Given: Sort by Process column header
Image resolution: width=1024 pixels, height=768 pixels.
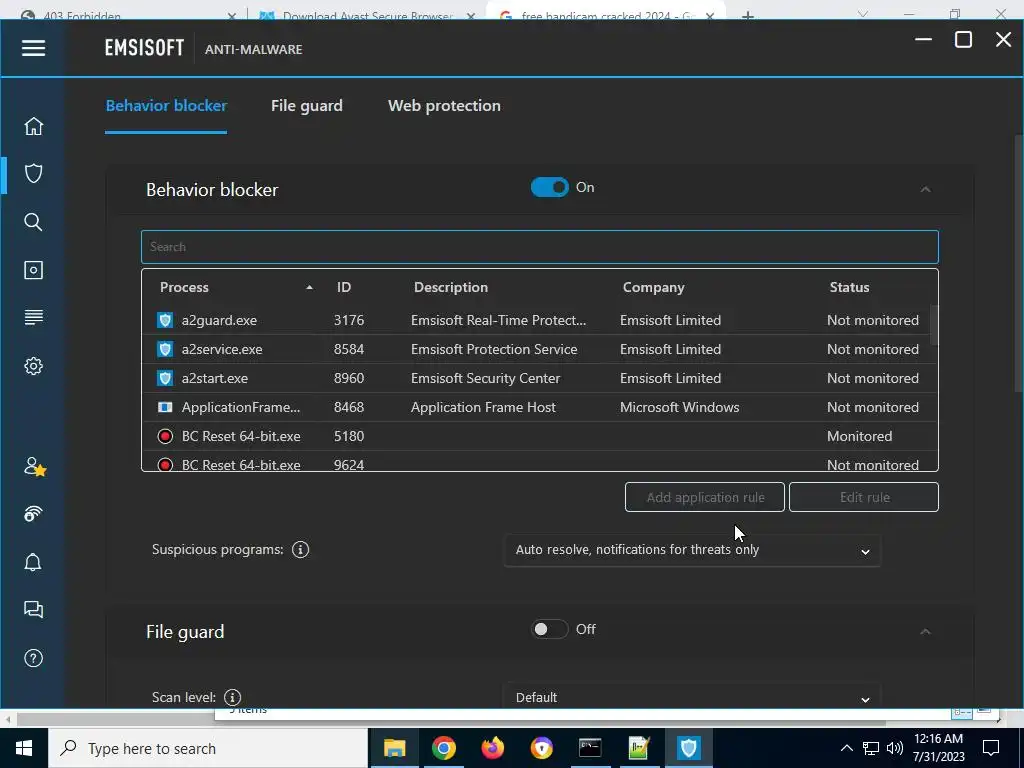Looking at the screenshot, I should point(184,287).
